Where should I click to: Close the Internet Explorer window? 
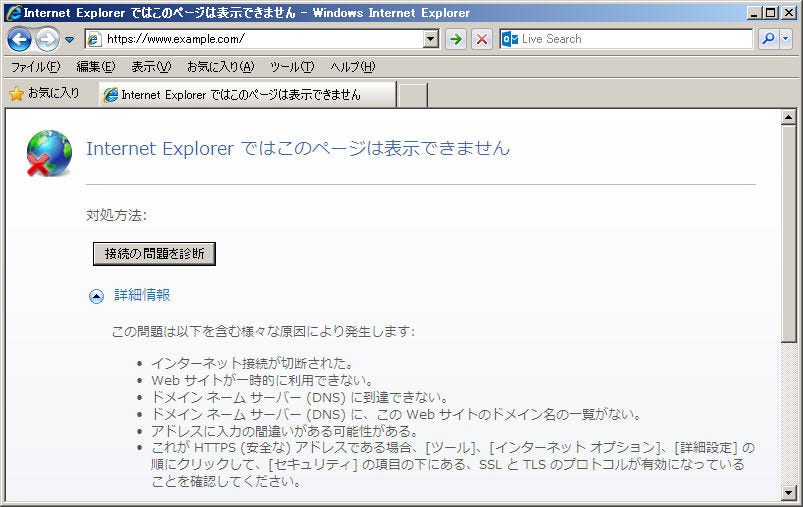click(789, 13)
